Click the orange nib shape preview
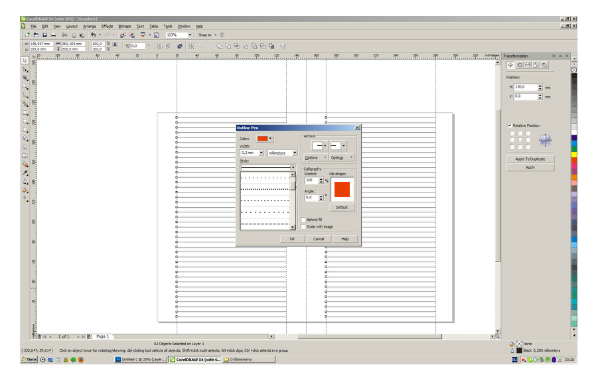The height and width of the screenshot is (379, 600). (x=342, y=190)
